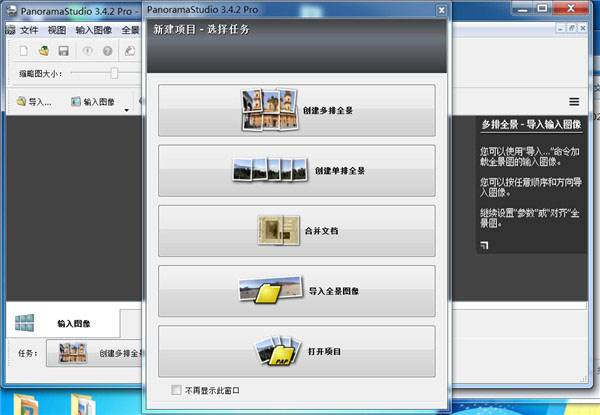Choose 创建单排全景 in the dialog
This screenshot has width=600, height=415.
pyautogui.click(x=297, y=171)
